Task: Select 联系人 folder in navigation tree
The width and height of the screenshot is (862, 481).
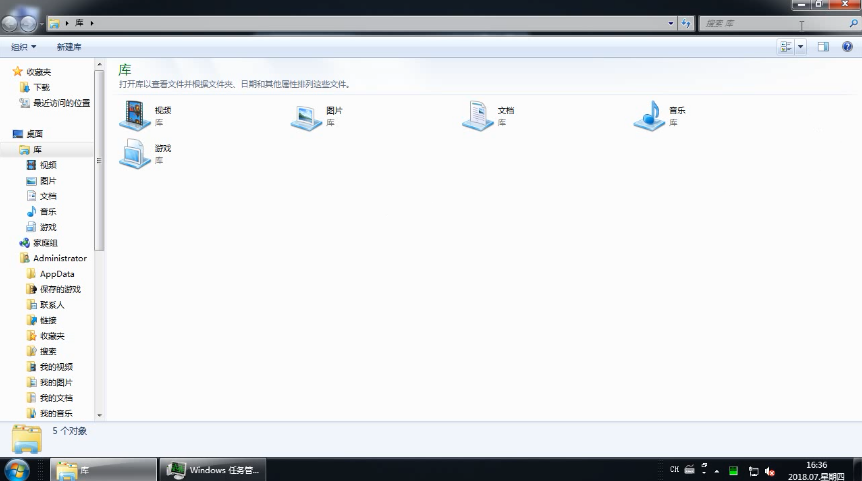Action: click(x=45, y=305)
